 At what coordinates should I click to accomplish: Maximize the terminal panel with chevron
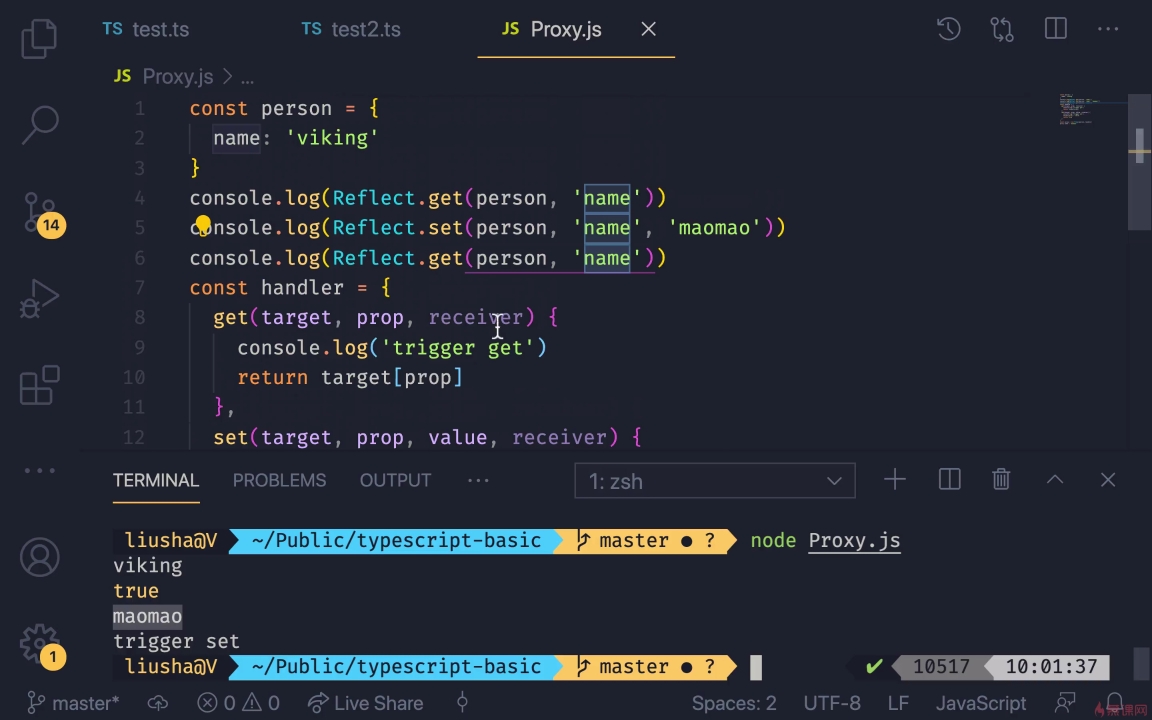tap(1055, 480)
